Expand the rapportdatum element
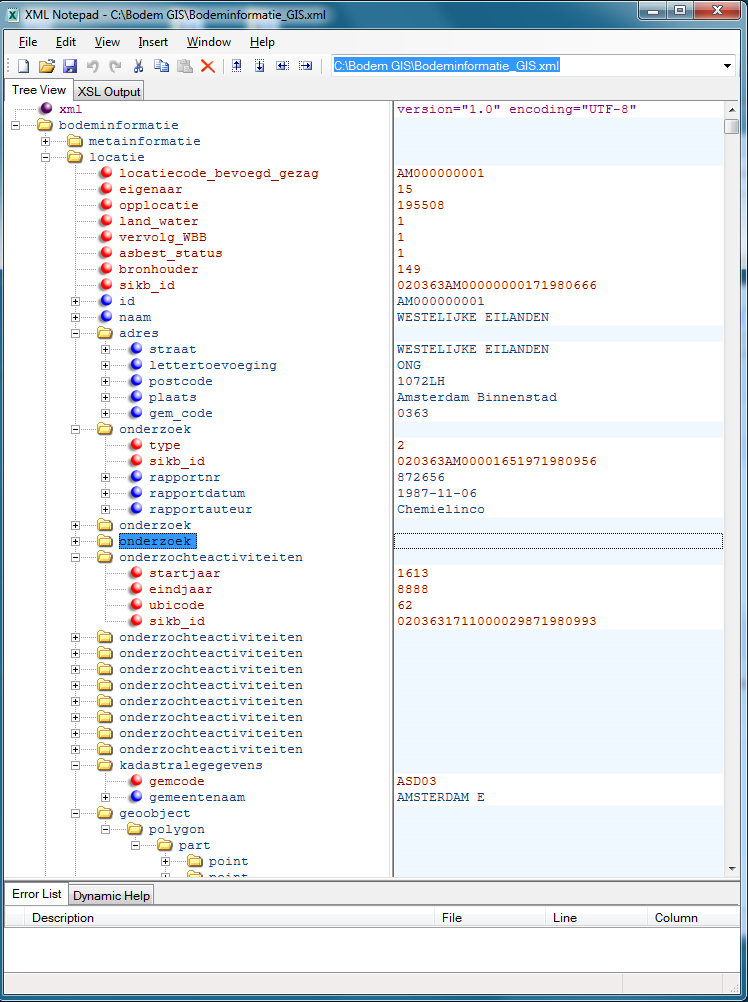 pos(105,493)
